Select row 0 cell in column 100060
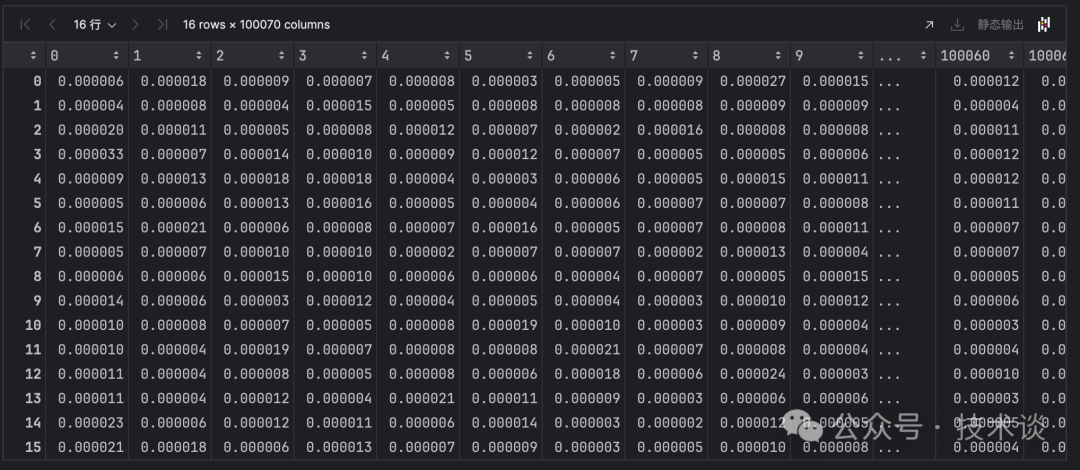 click(x=986, y=81)
